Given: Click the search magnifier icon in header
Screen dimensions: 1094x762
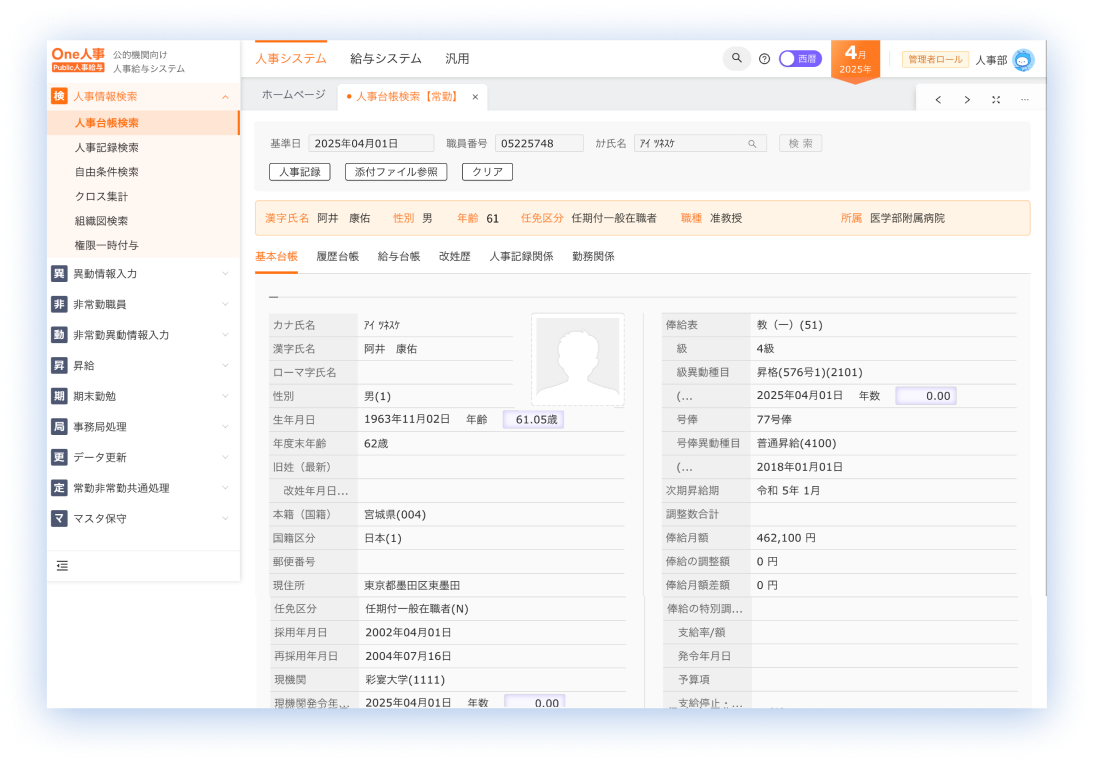Looking at the screenshot, I should [736, 59].
